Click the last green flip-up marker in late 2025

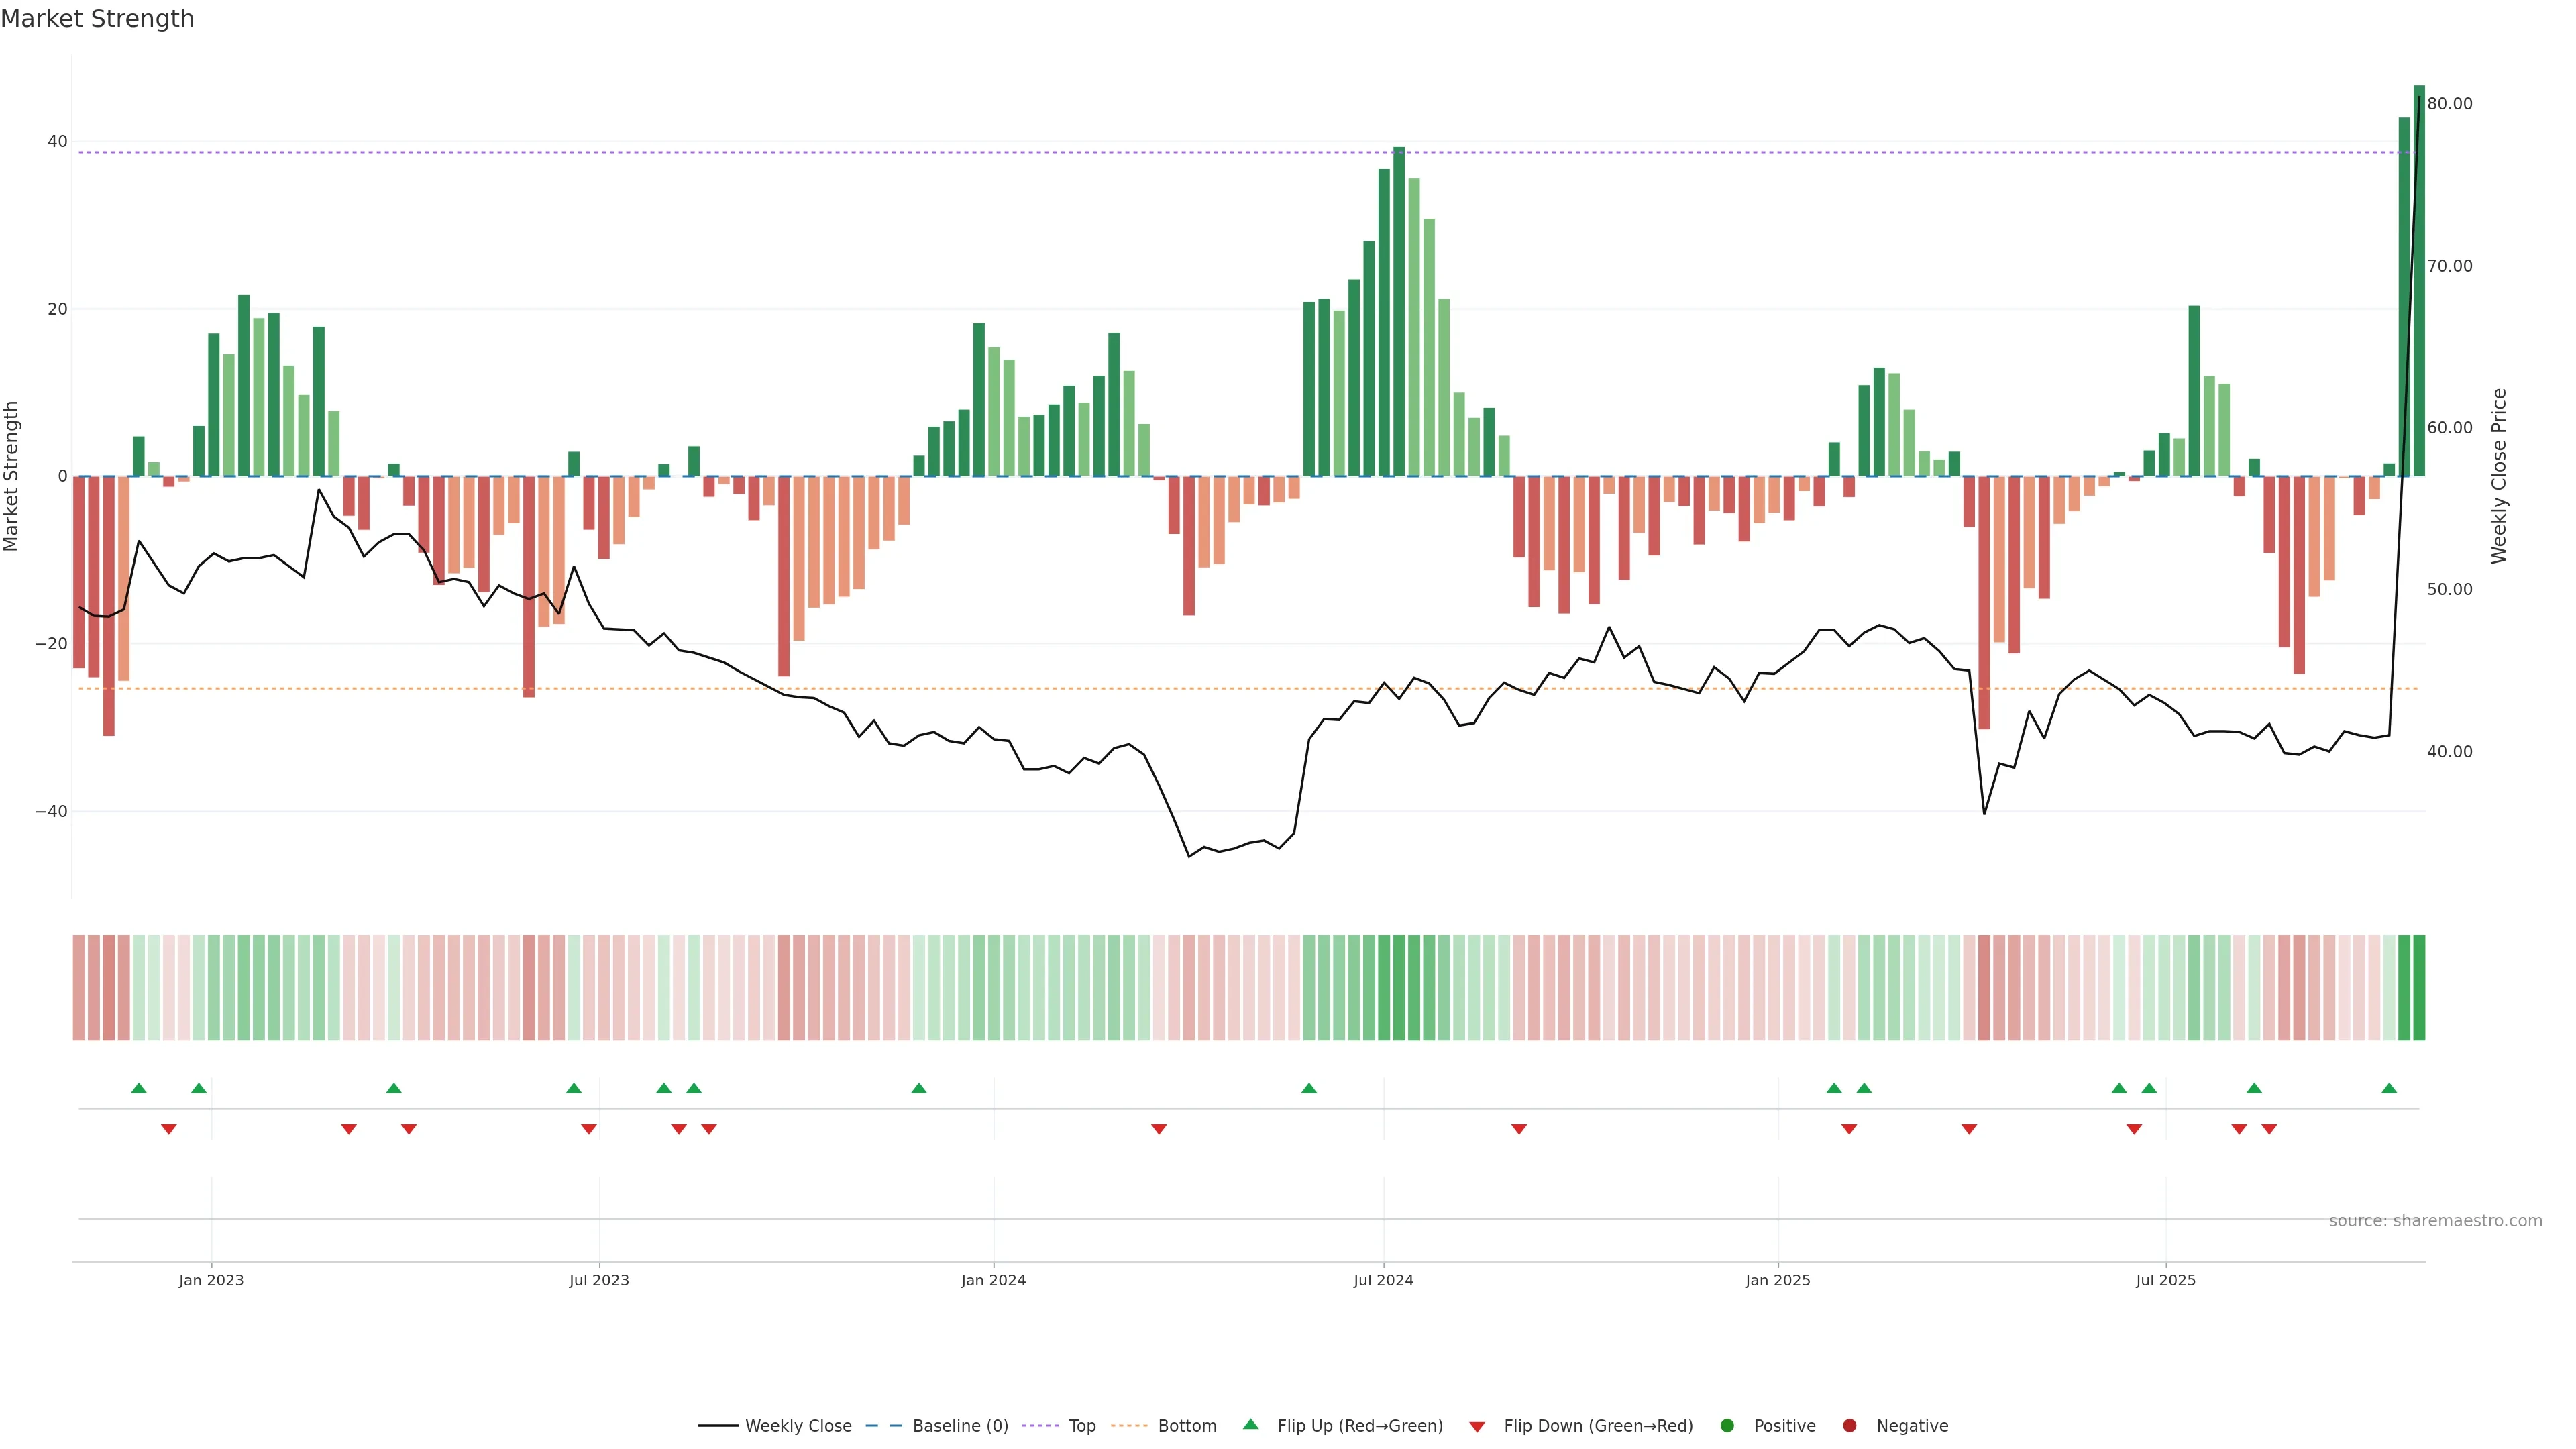click(x=2389, y=1088)
